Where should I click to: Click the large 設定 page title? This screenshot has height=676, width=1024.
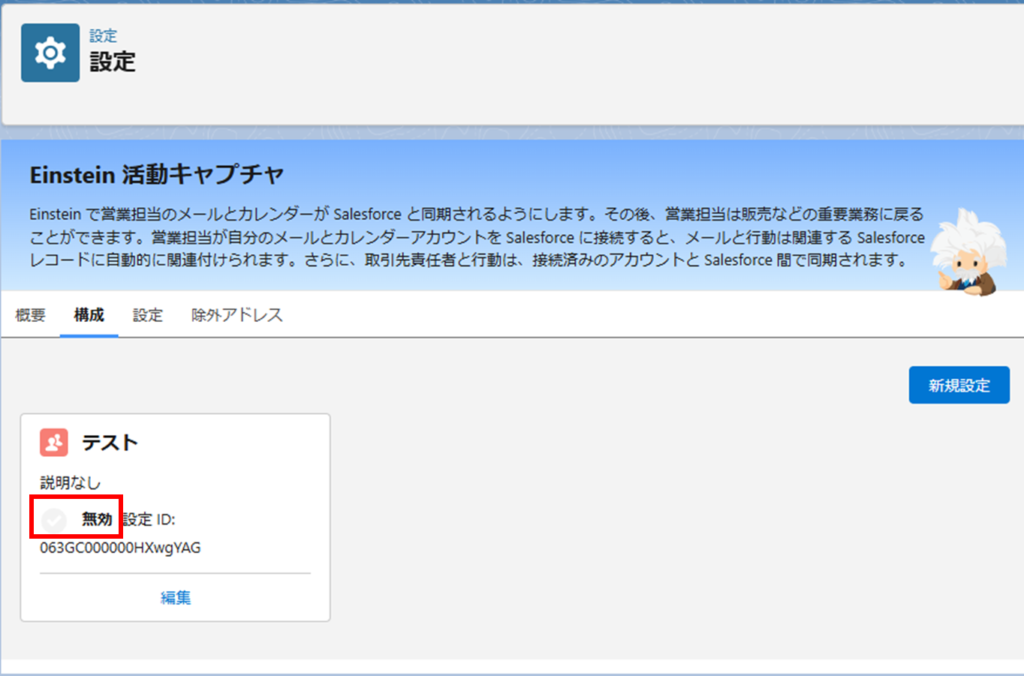click(112, 62)
